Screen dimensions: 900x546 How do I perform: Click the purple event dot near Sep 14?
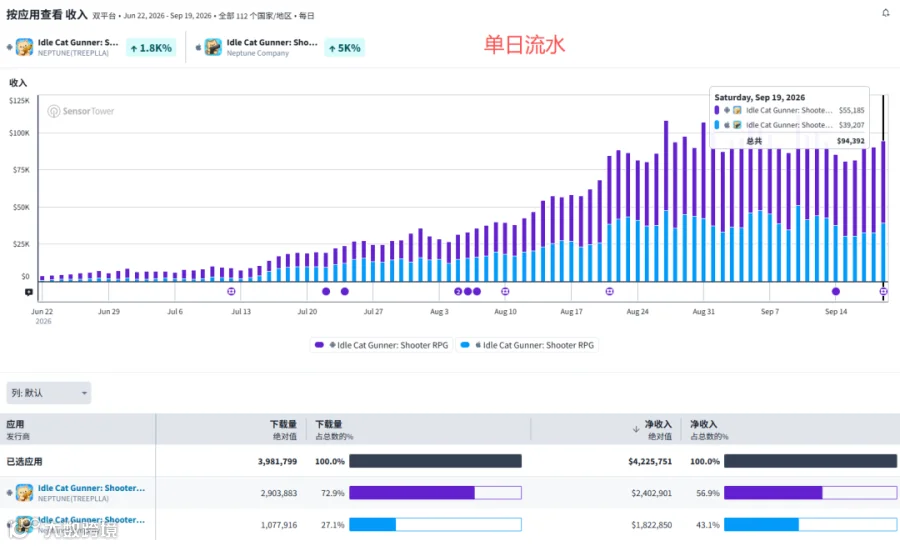coord(836,292)
